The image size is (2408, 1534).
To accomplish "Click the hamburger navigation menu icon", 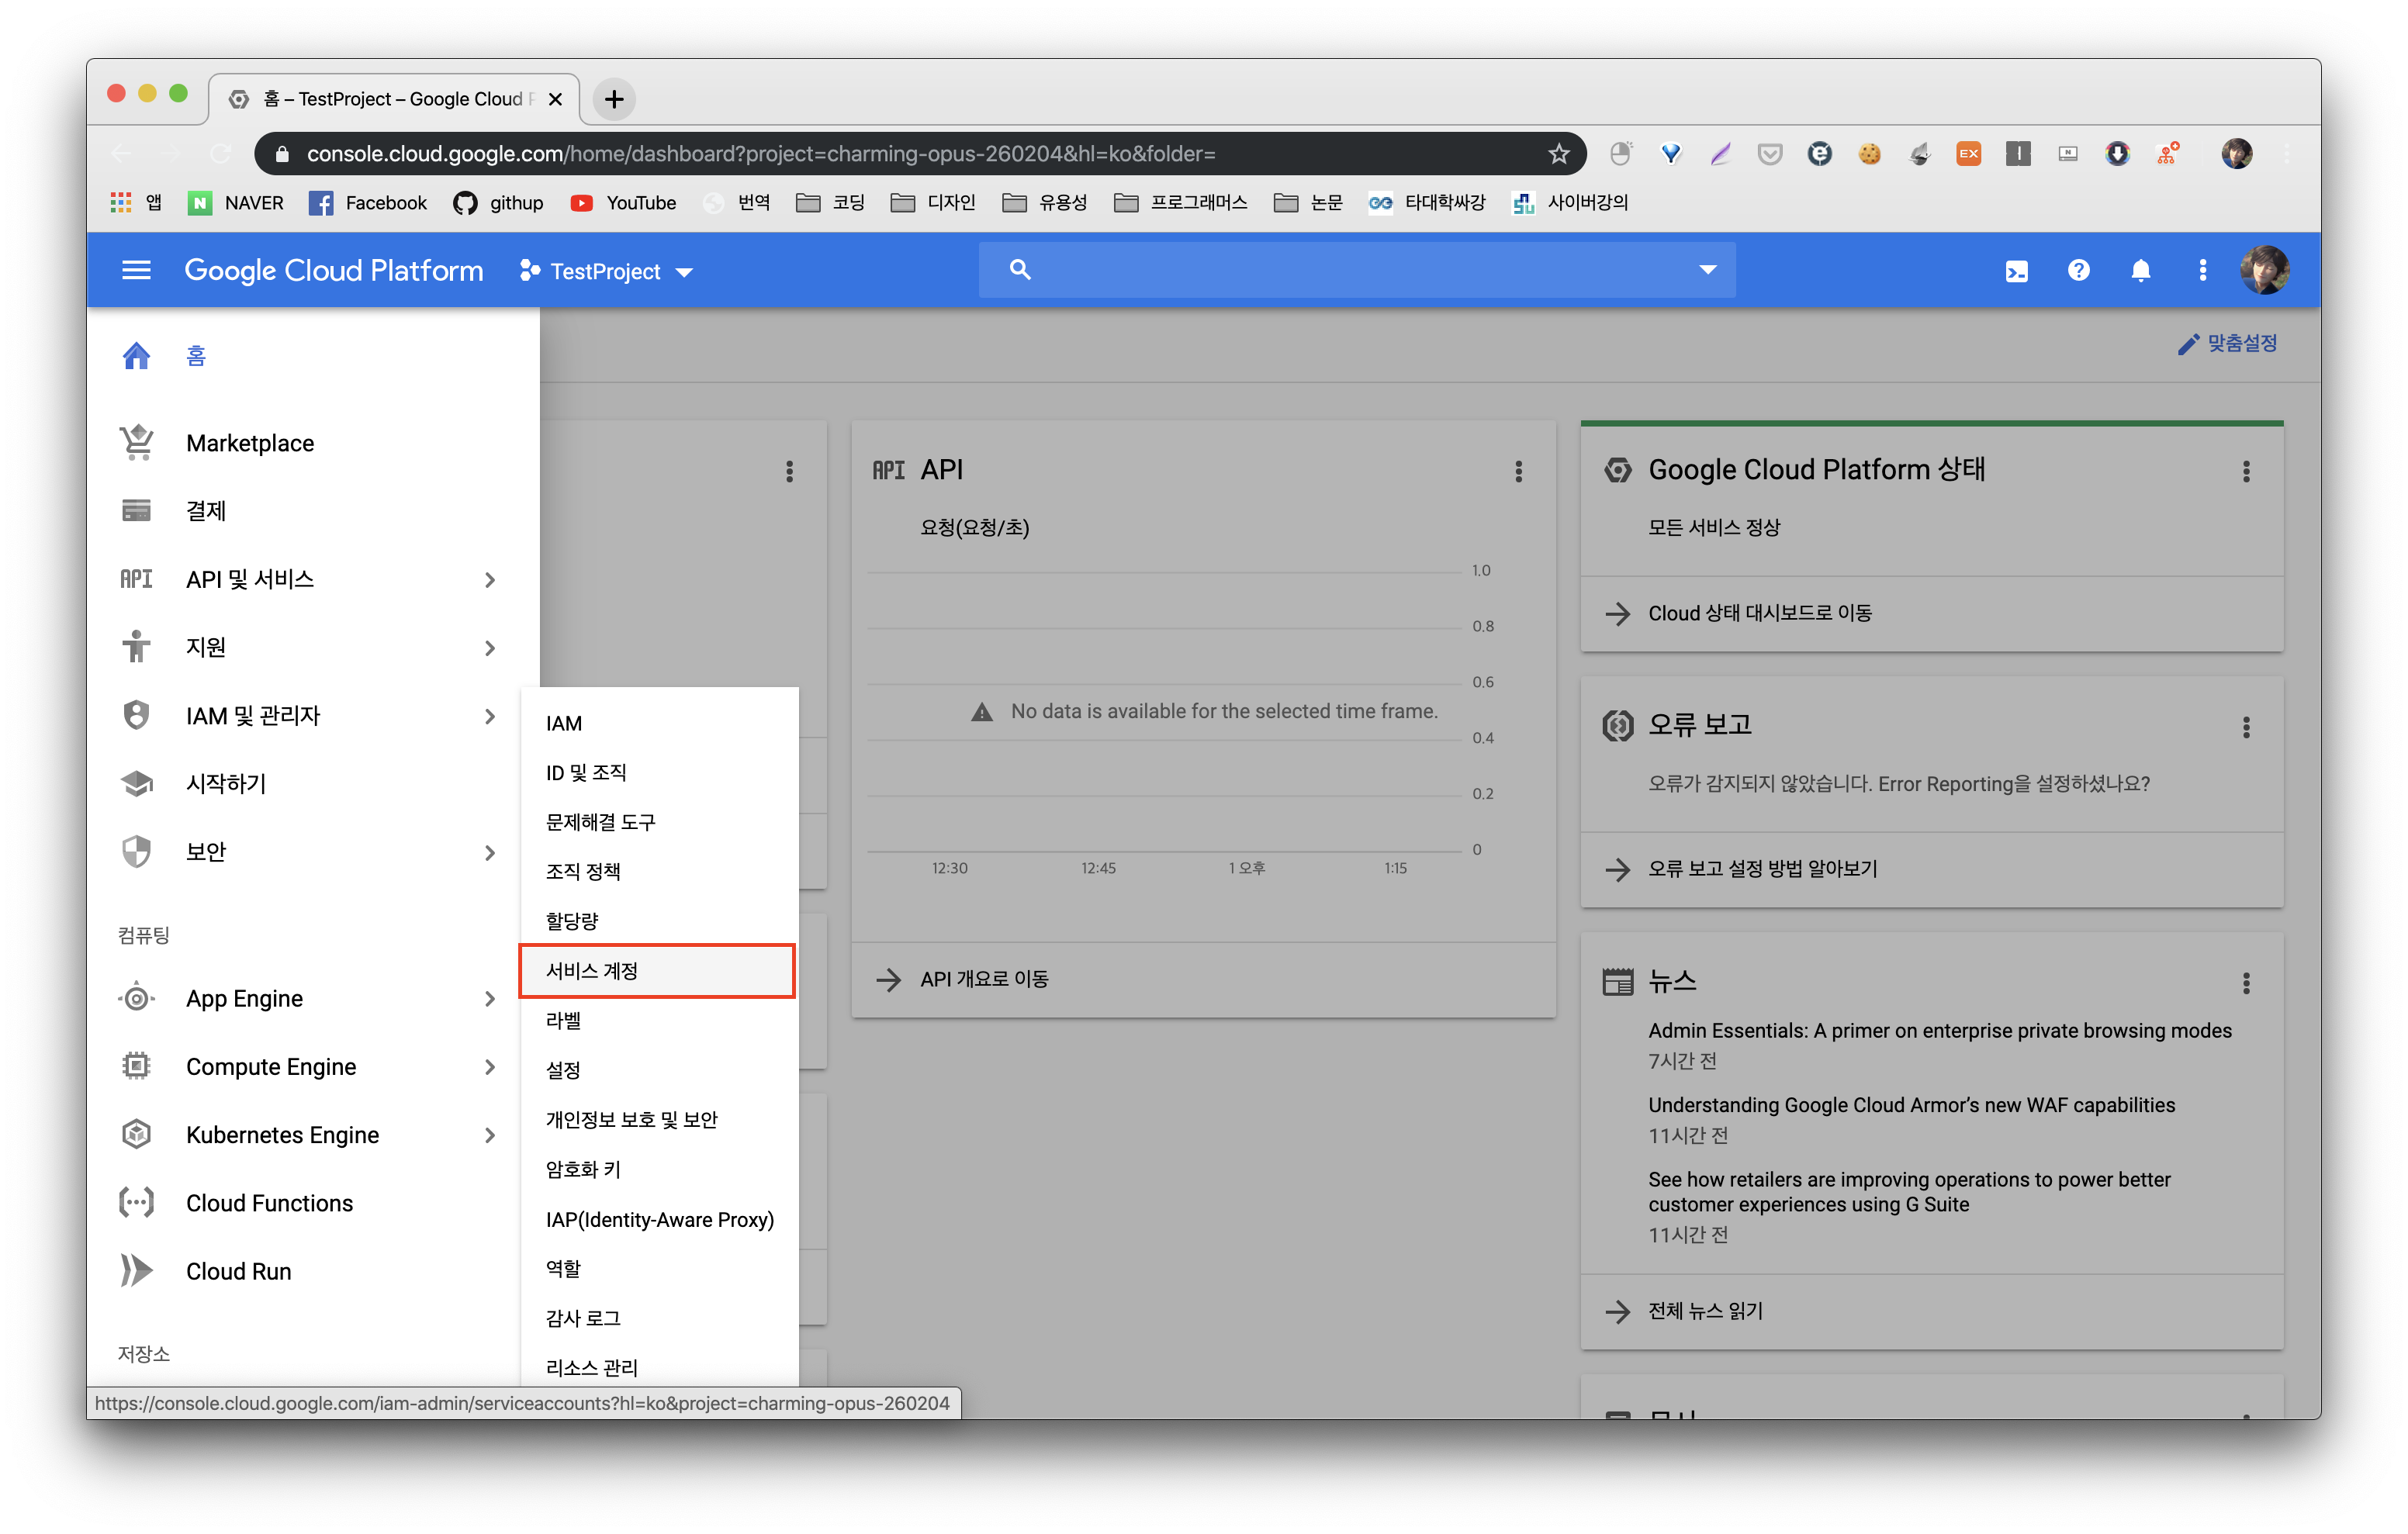I will [x=136, y=270].
